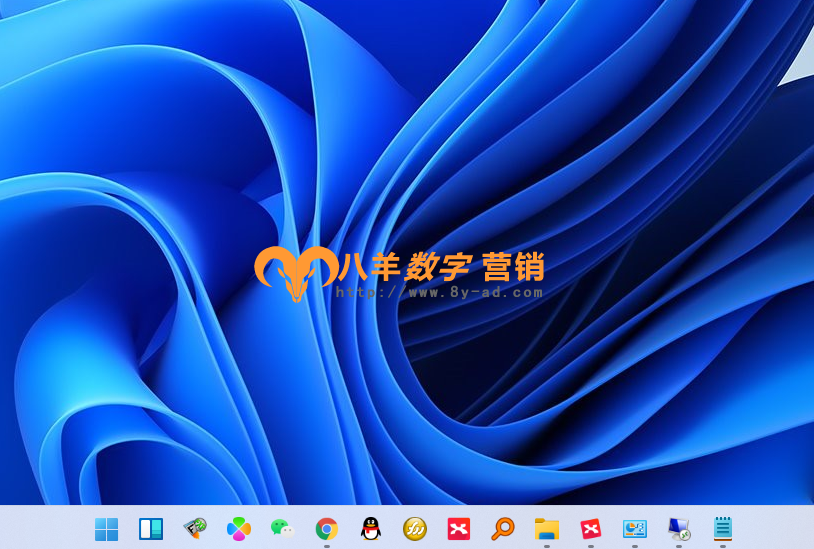Open the Widgets panel from taskbar
814x549 pixels.
point(151,529)
